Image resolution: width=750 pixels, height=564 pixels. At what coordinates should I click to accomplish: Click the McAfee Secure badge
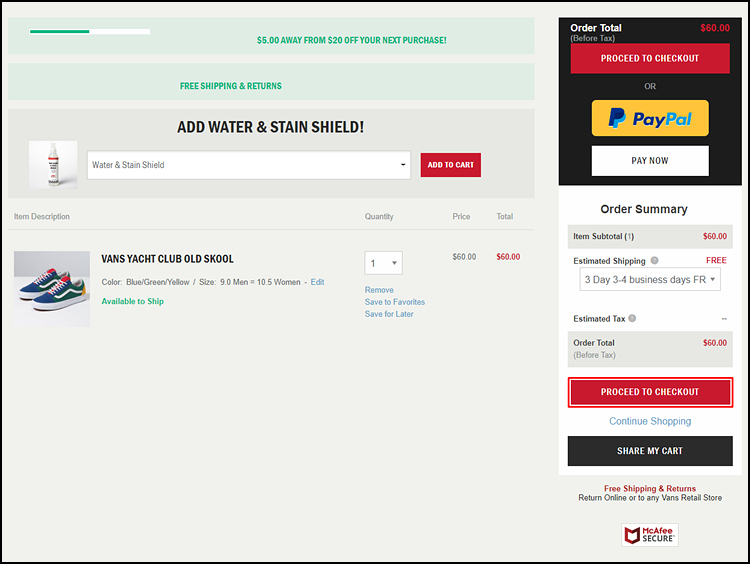pos(650,535)
